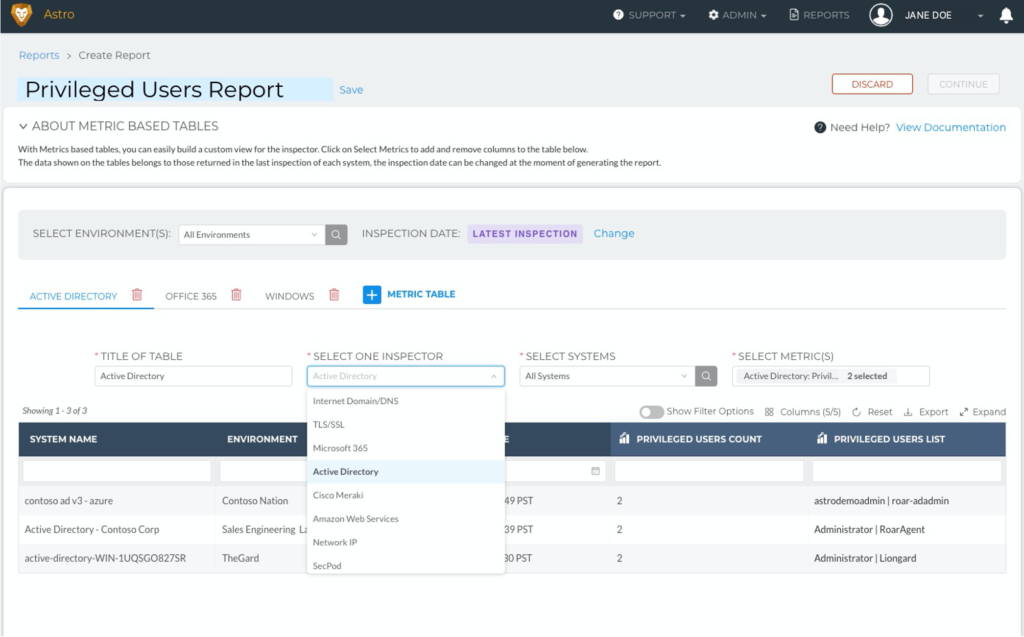Choose Microsoft 365 inspector option
The height and width of the screenshot is (637, 1024).
click(406, 448)
